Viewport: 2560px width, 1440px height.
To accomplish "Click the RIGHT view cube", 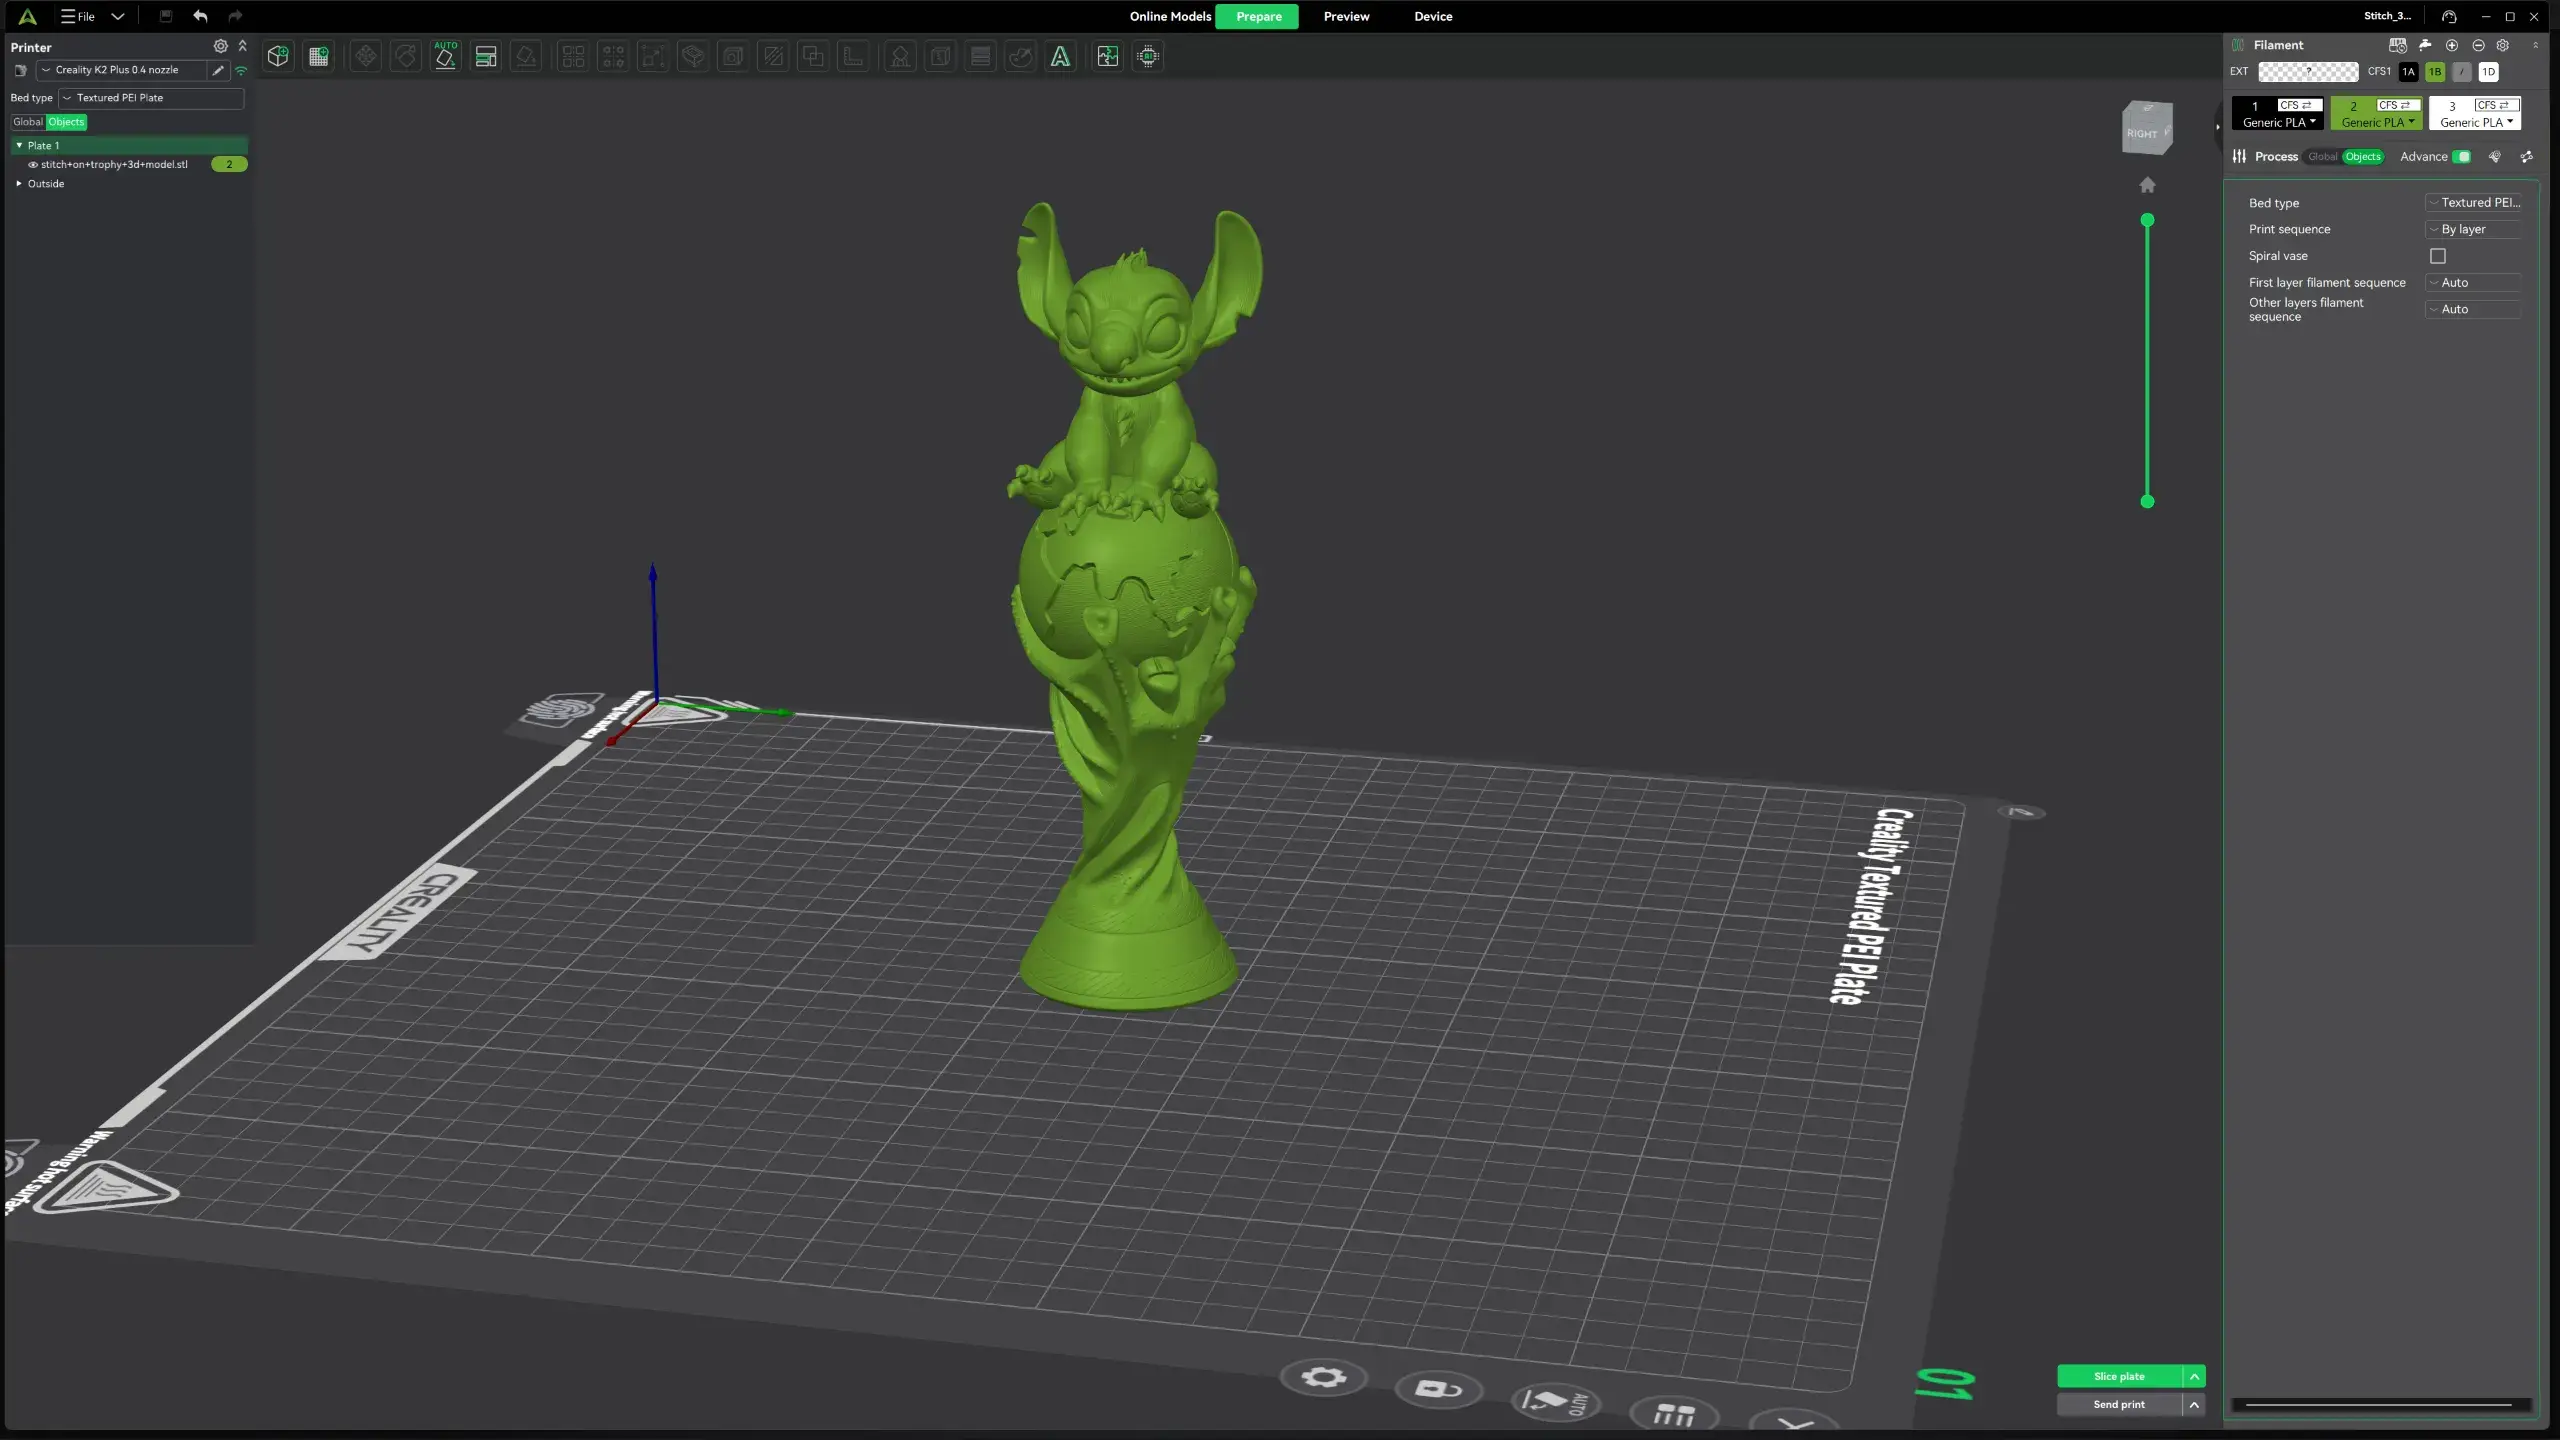I will (2147, 128).
